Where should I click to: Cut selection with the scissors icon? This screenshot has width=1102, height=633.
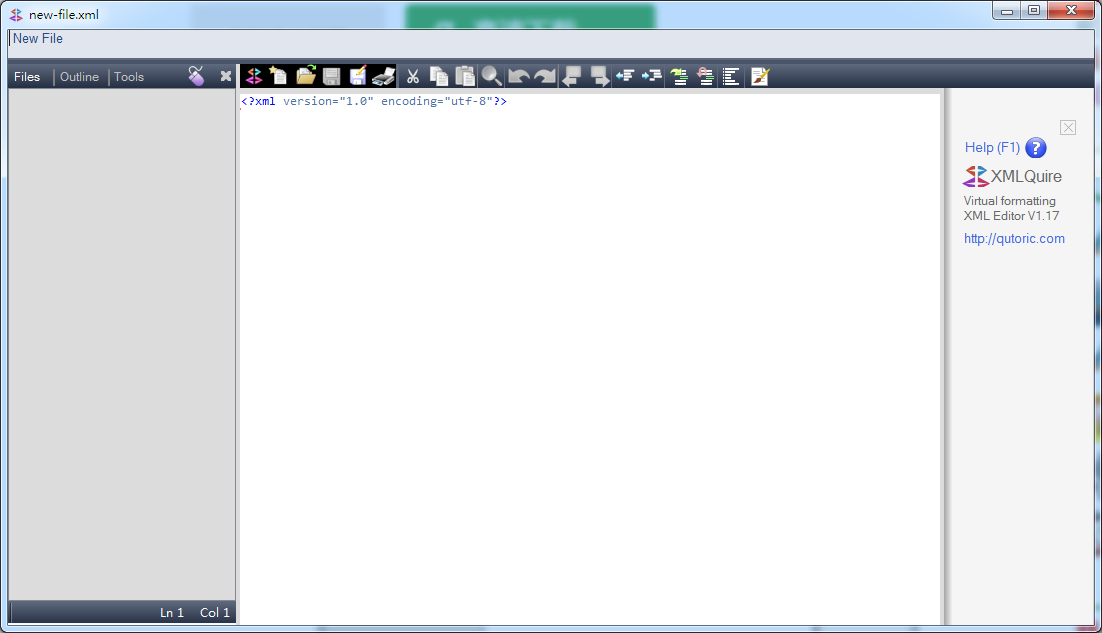pos(413,77)
